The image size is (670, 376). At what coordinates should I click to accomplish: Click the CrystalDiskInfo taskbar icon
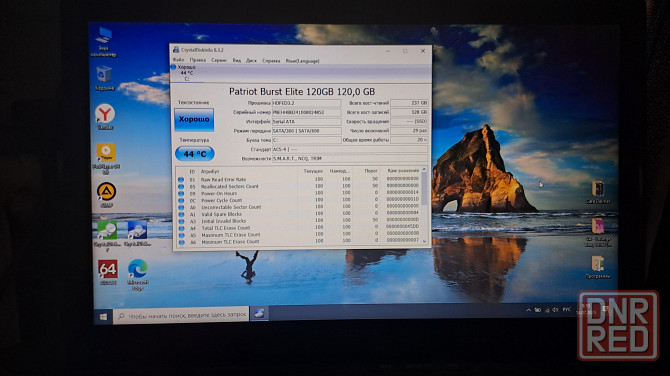[259, 314]
